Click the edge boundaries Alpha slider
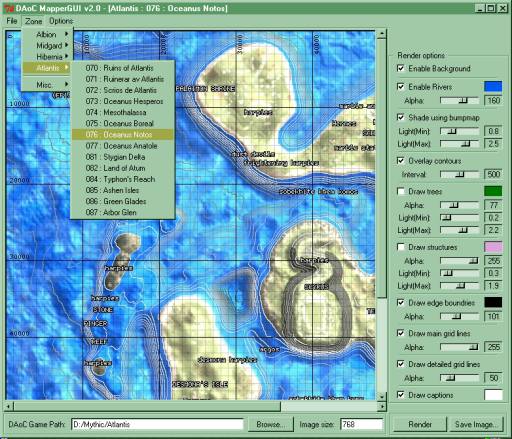This screenshot has height=439, width=512. click(459, 316)
